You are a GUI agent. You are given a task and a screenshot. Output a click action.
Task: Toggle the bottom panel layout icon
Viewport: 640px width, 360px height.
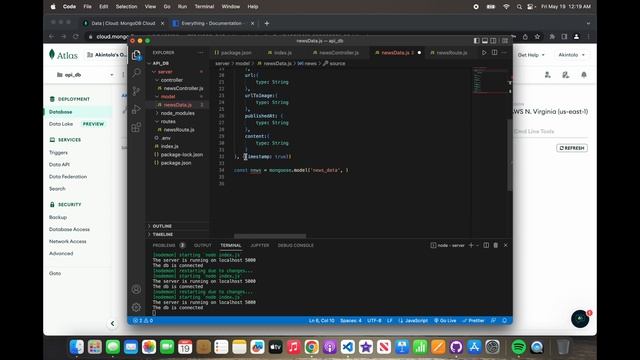coord(485,41)
